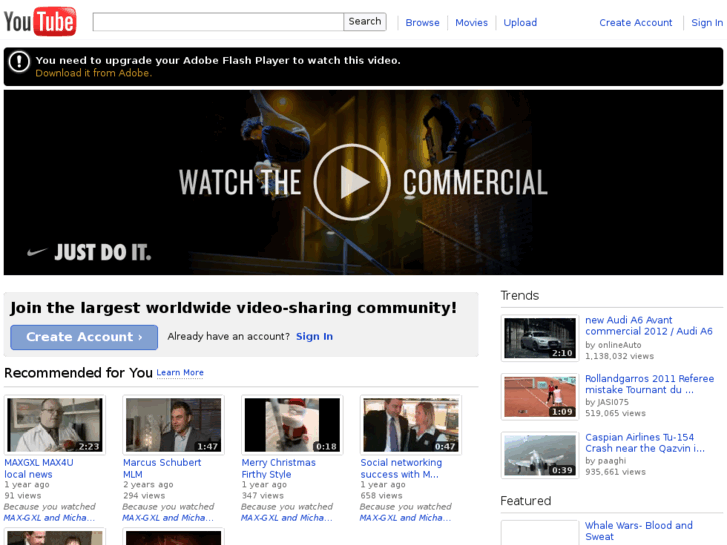Image resolution: width=727 pixels, height=545 pixels.
Task: Click MAXGXL MAX4U local news title
Action: pyautogui.click(x=38, y=468)
